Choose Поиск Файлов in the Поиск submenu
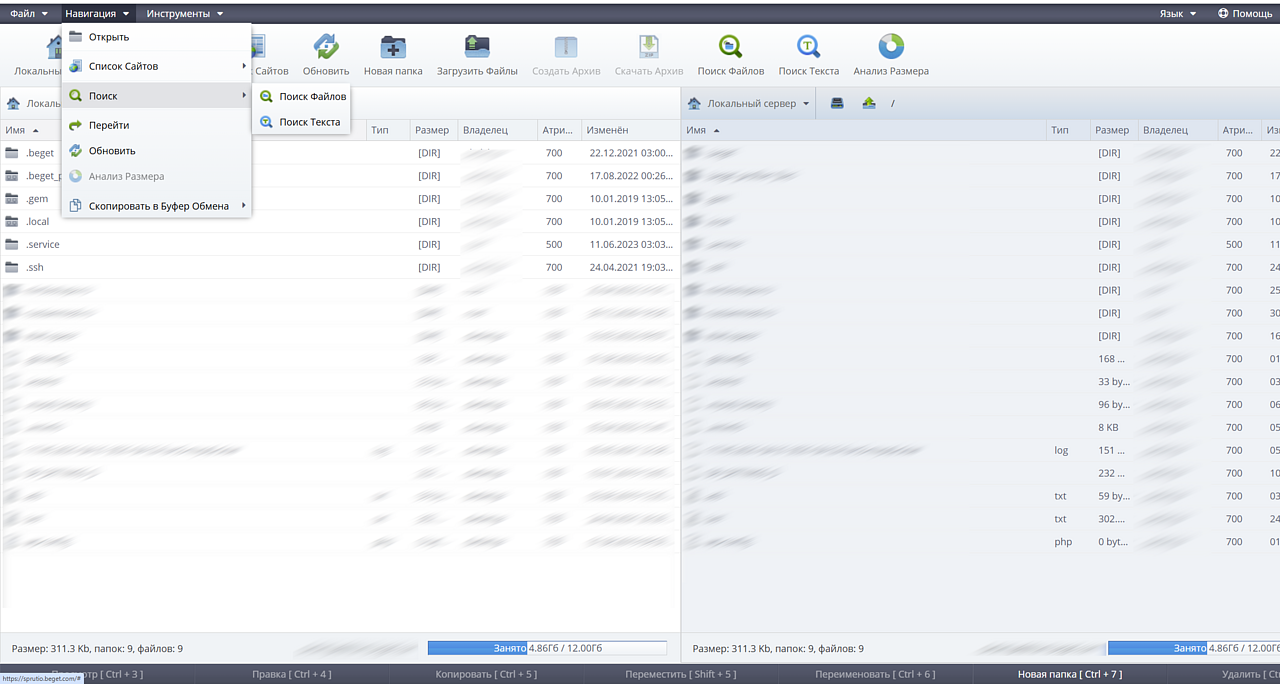The image size is (1280, 684). click(x=312, y=97)
